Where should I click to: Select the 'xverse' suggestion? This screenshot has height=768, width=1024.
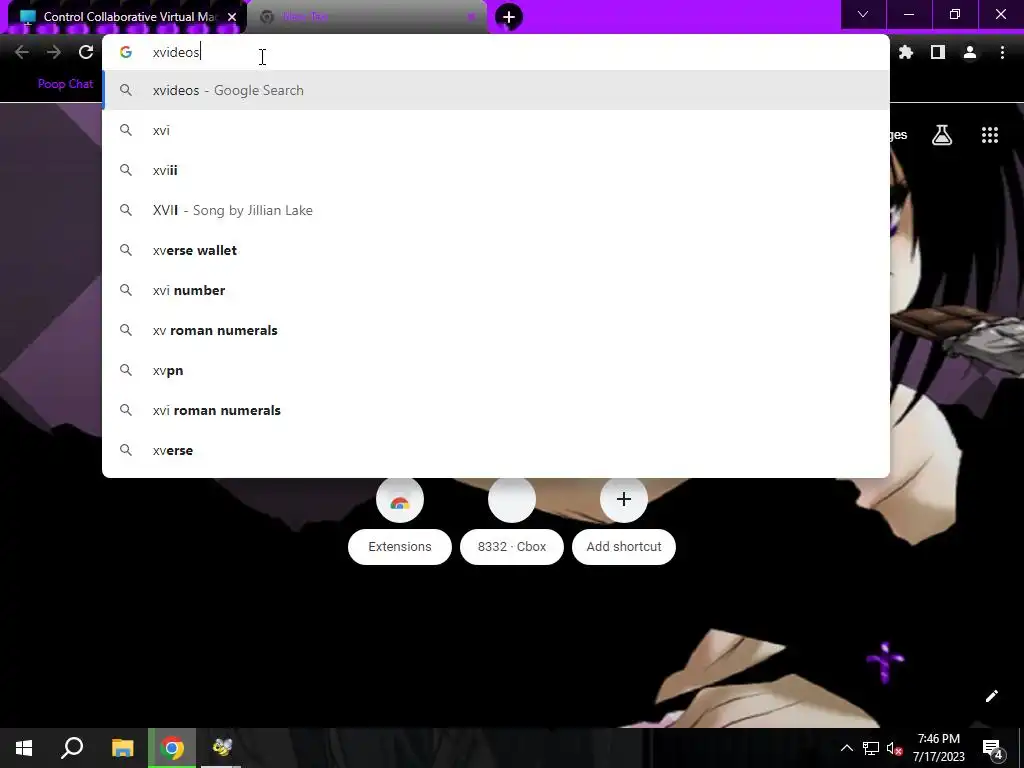coord(496,450)
